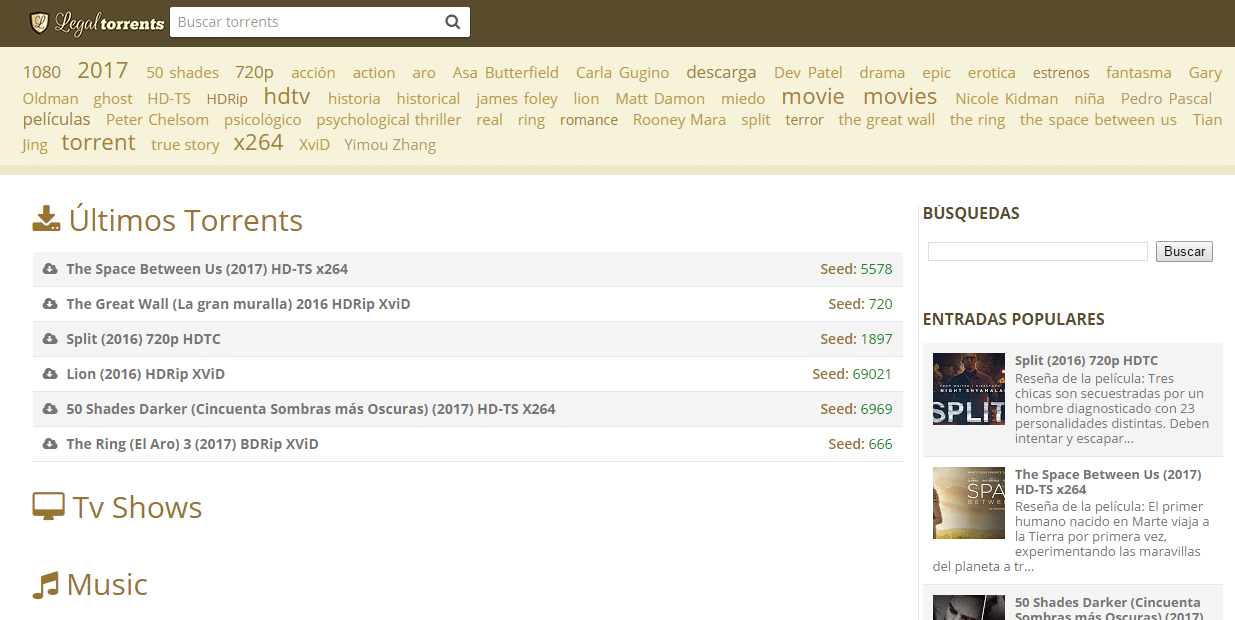Select the Matt Damon tag

point(660,99)
